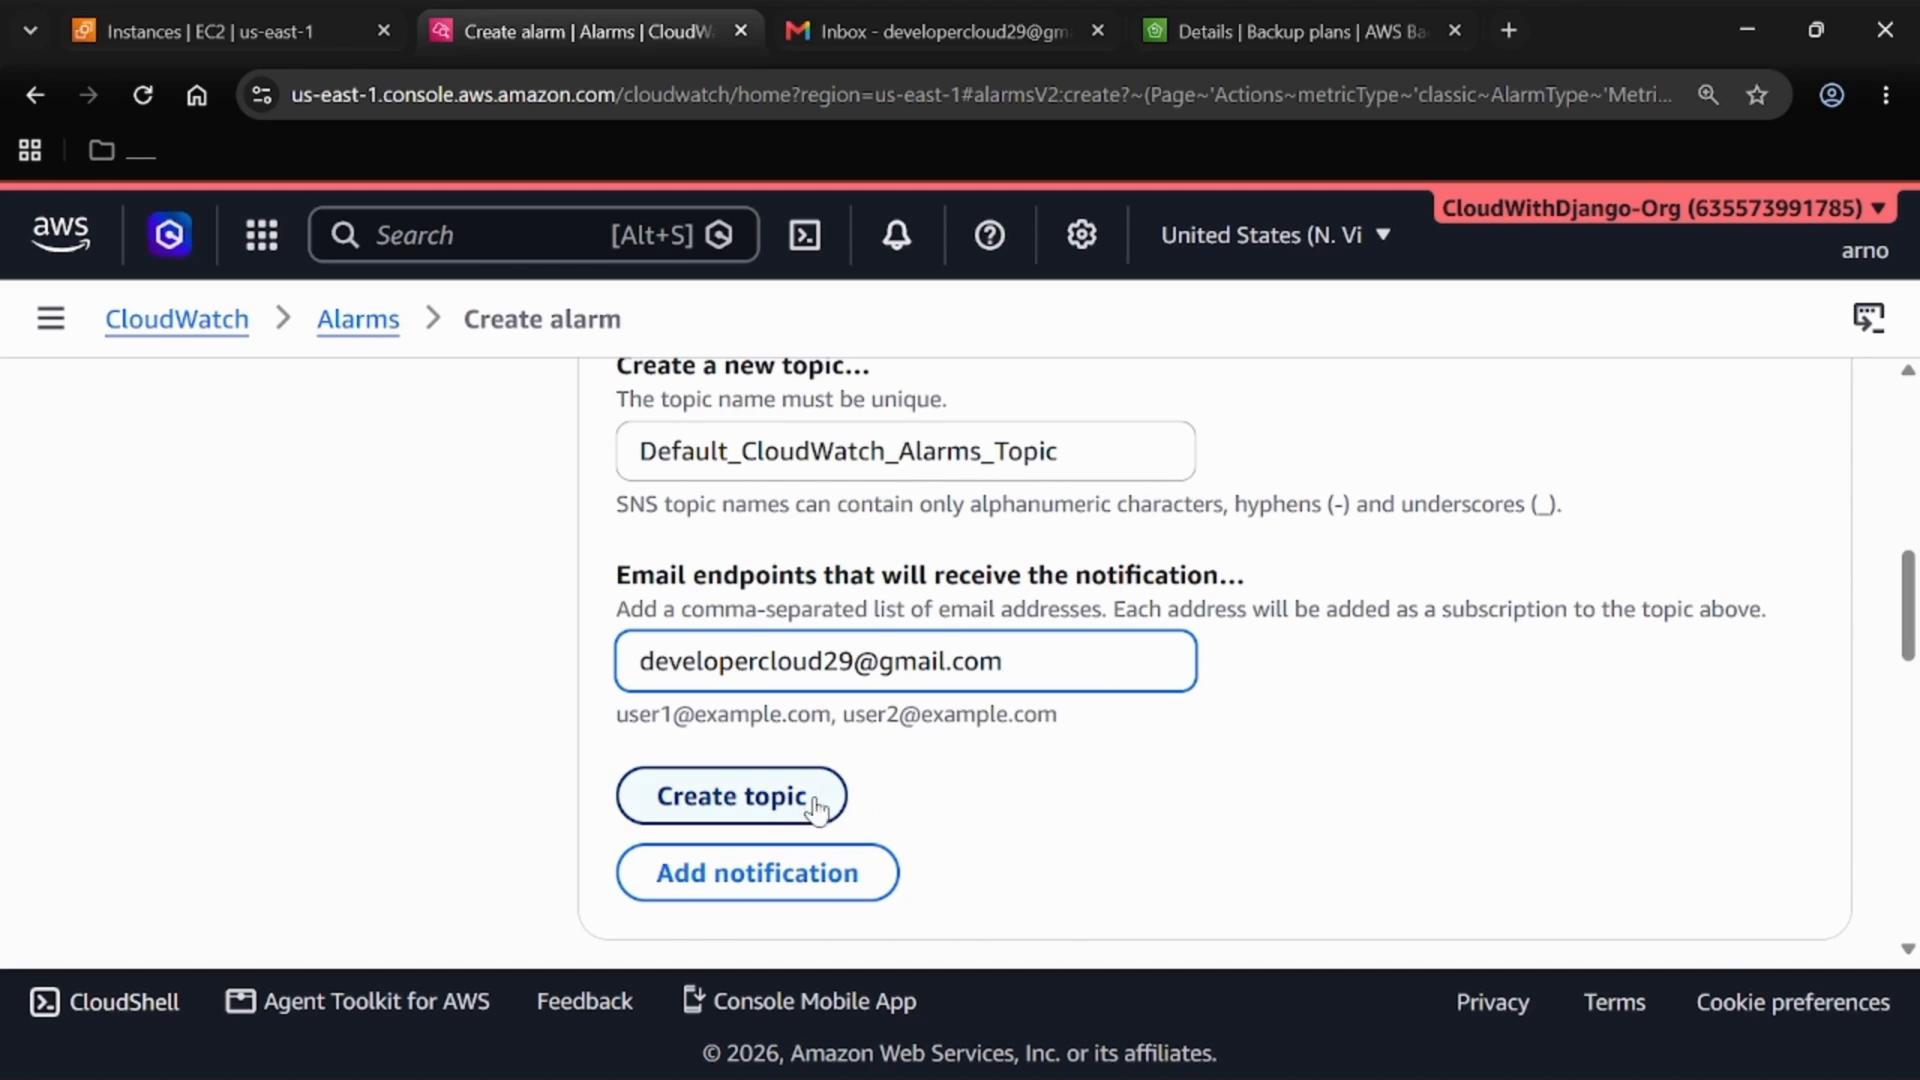Open Cookie preferences in footer
This screenshot has height=1080, width=1920.
(1793, 1002)
